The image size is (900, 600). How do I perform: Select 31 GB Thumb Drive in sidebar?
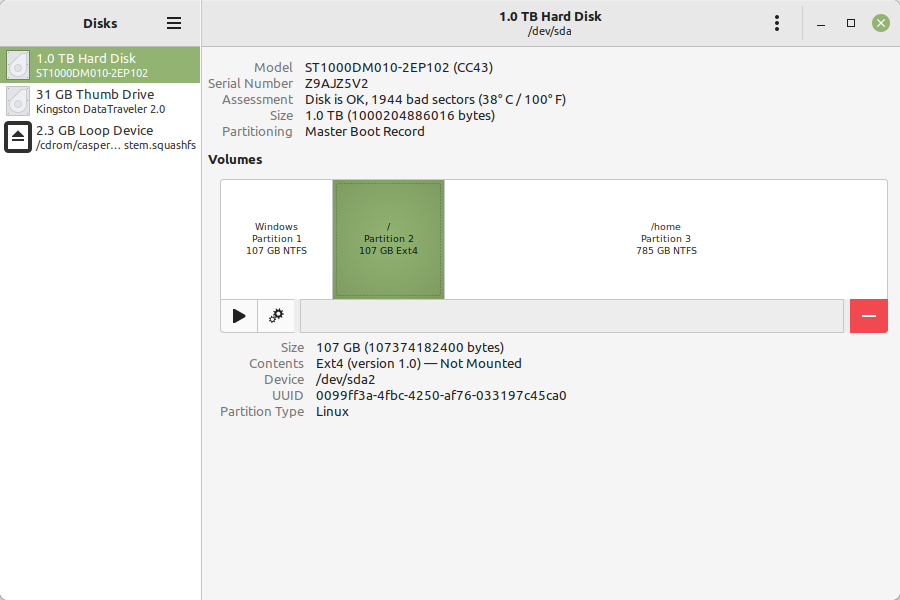click(100, 101)
